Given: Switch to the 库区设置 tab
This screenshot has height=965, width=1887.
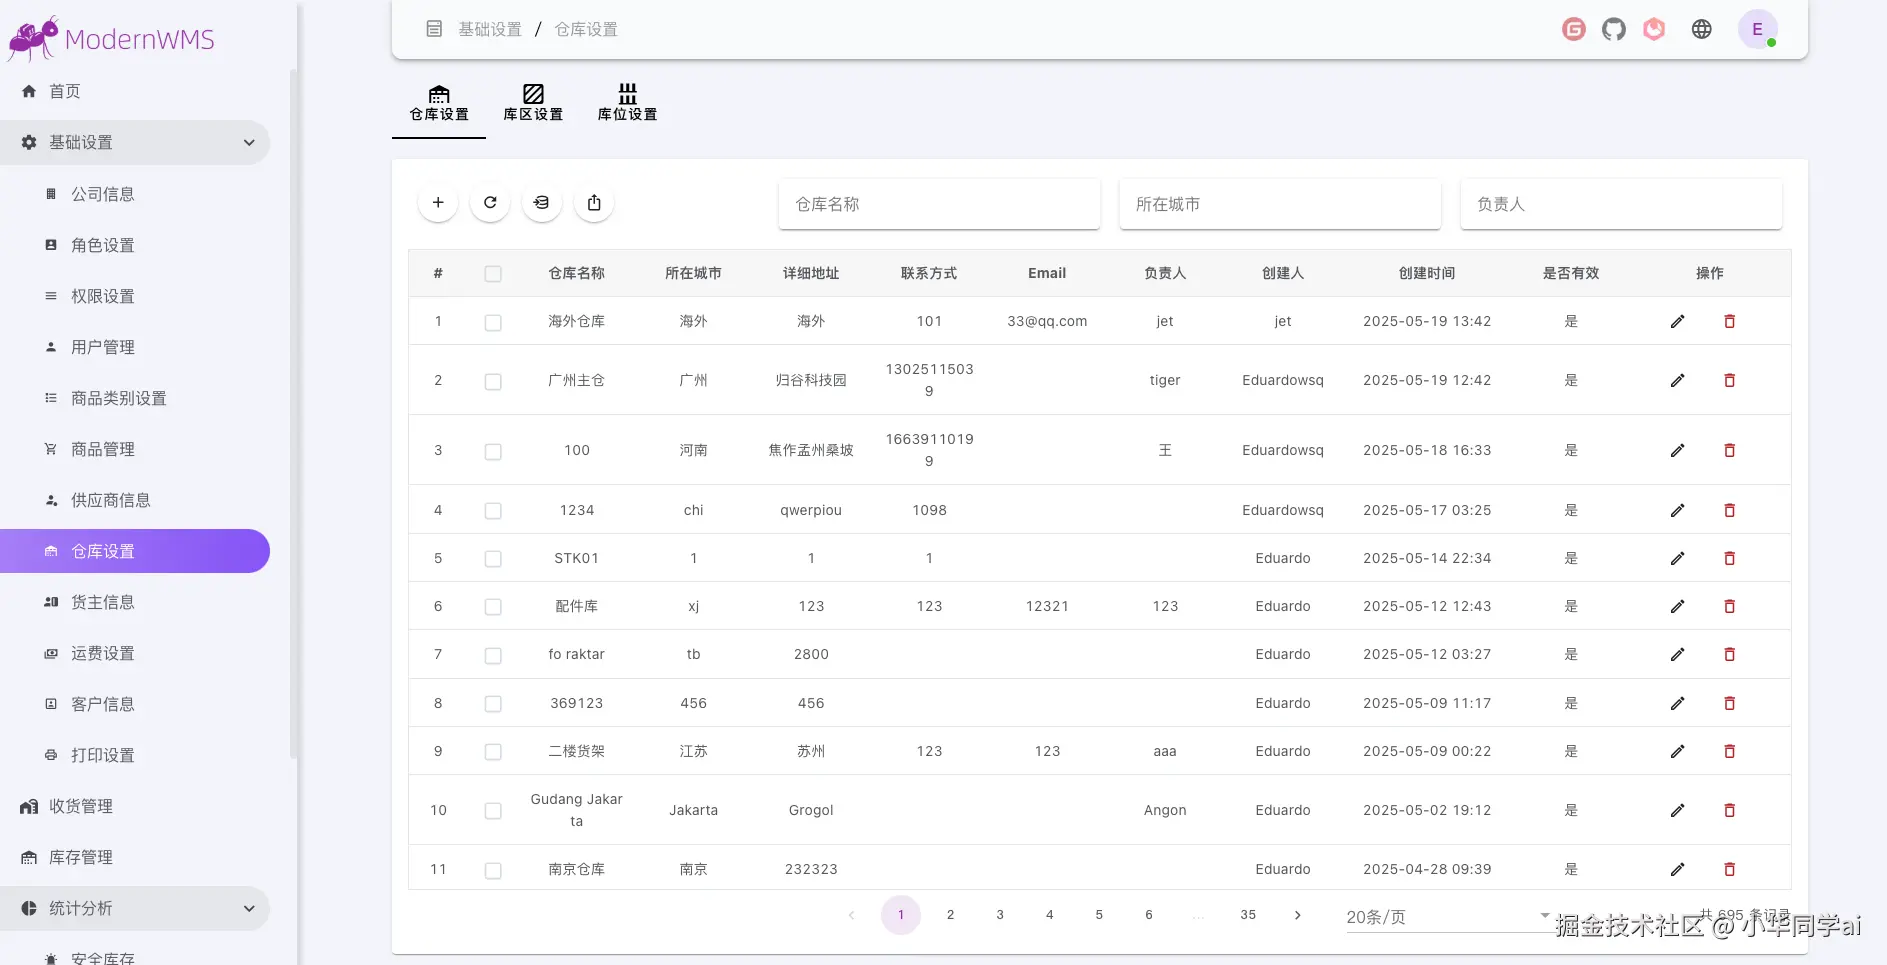Looking at the screenshot, I should (x=533, y=104).
